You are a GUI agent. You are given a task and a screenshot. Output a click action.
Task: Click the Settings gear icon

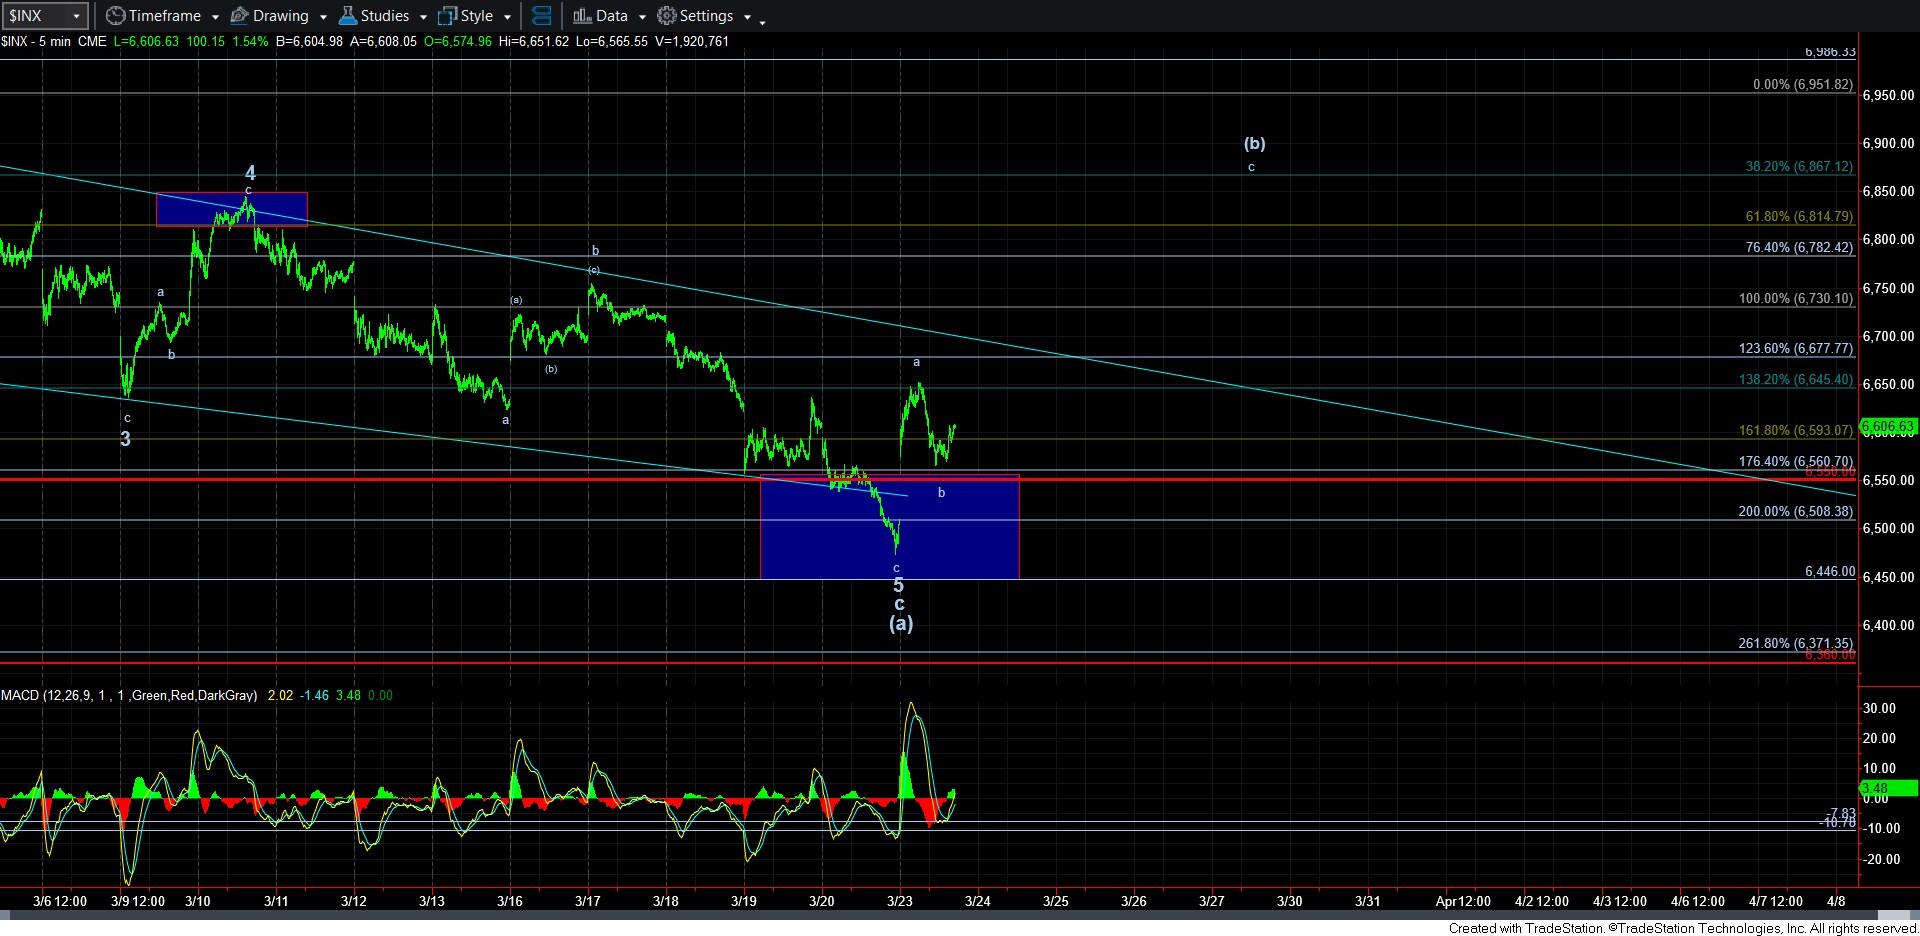[x=667, y=16]
